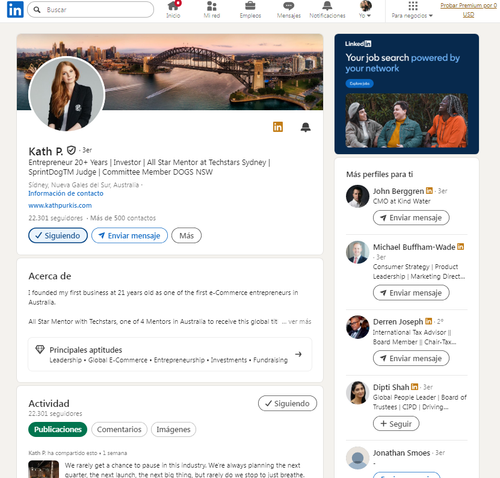Send message to Derren Joseph
Viewport: 500px width, 478px height.
(x=411, y=358)
